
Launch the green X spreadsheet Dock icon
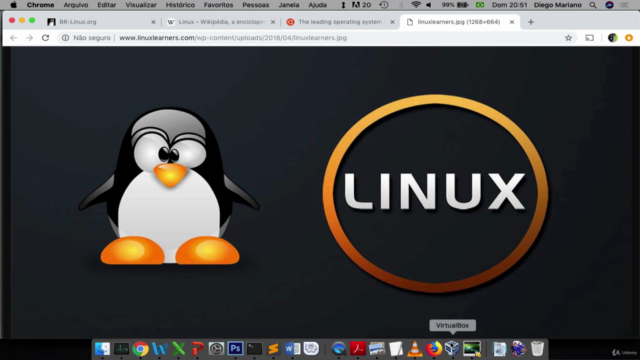click(178, 349)
